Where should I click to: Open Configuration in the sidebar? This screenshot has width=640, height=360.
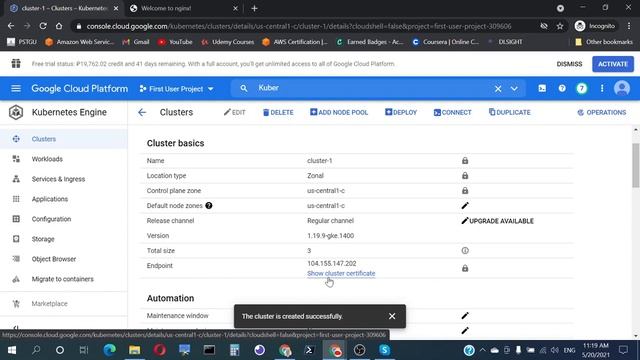[x=64, y=219]
